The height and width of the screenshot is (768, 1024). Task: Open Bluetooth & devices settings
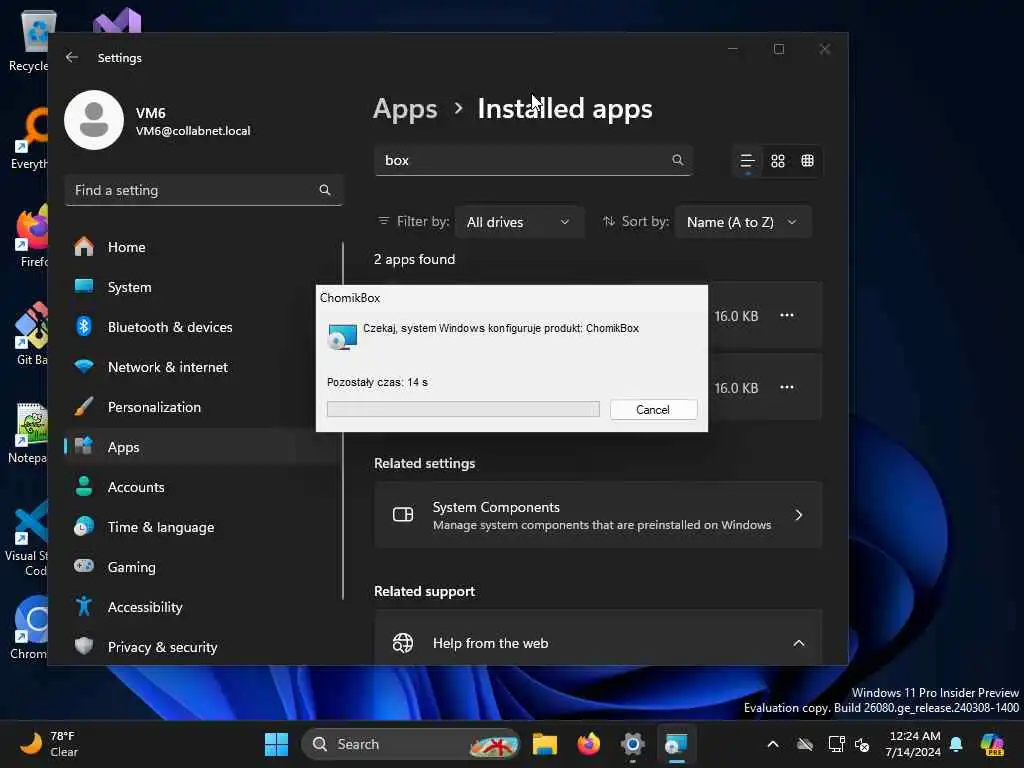pyautogui.click(x=202, y=327)
